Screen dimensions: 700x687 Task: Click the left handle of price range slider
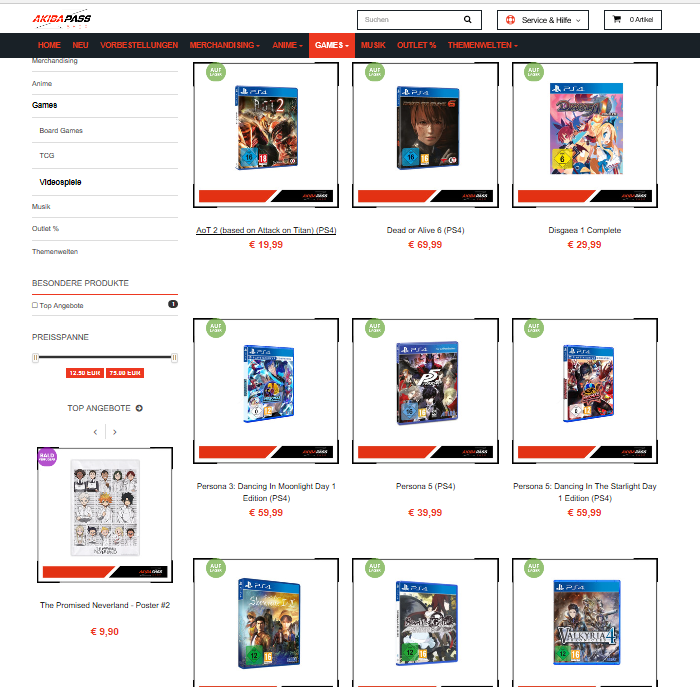(x=35, y=357)
